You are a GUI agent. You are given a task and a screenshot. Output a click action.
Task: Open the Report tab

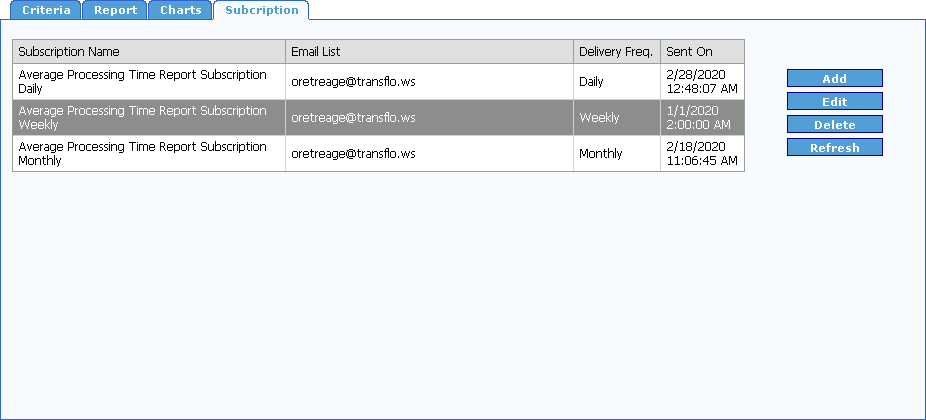point(115,11)
